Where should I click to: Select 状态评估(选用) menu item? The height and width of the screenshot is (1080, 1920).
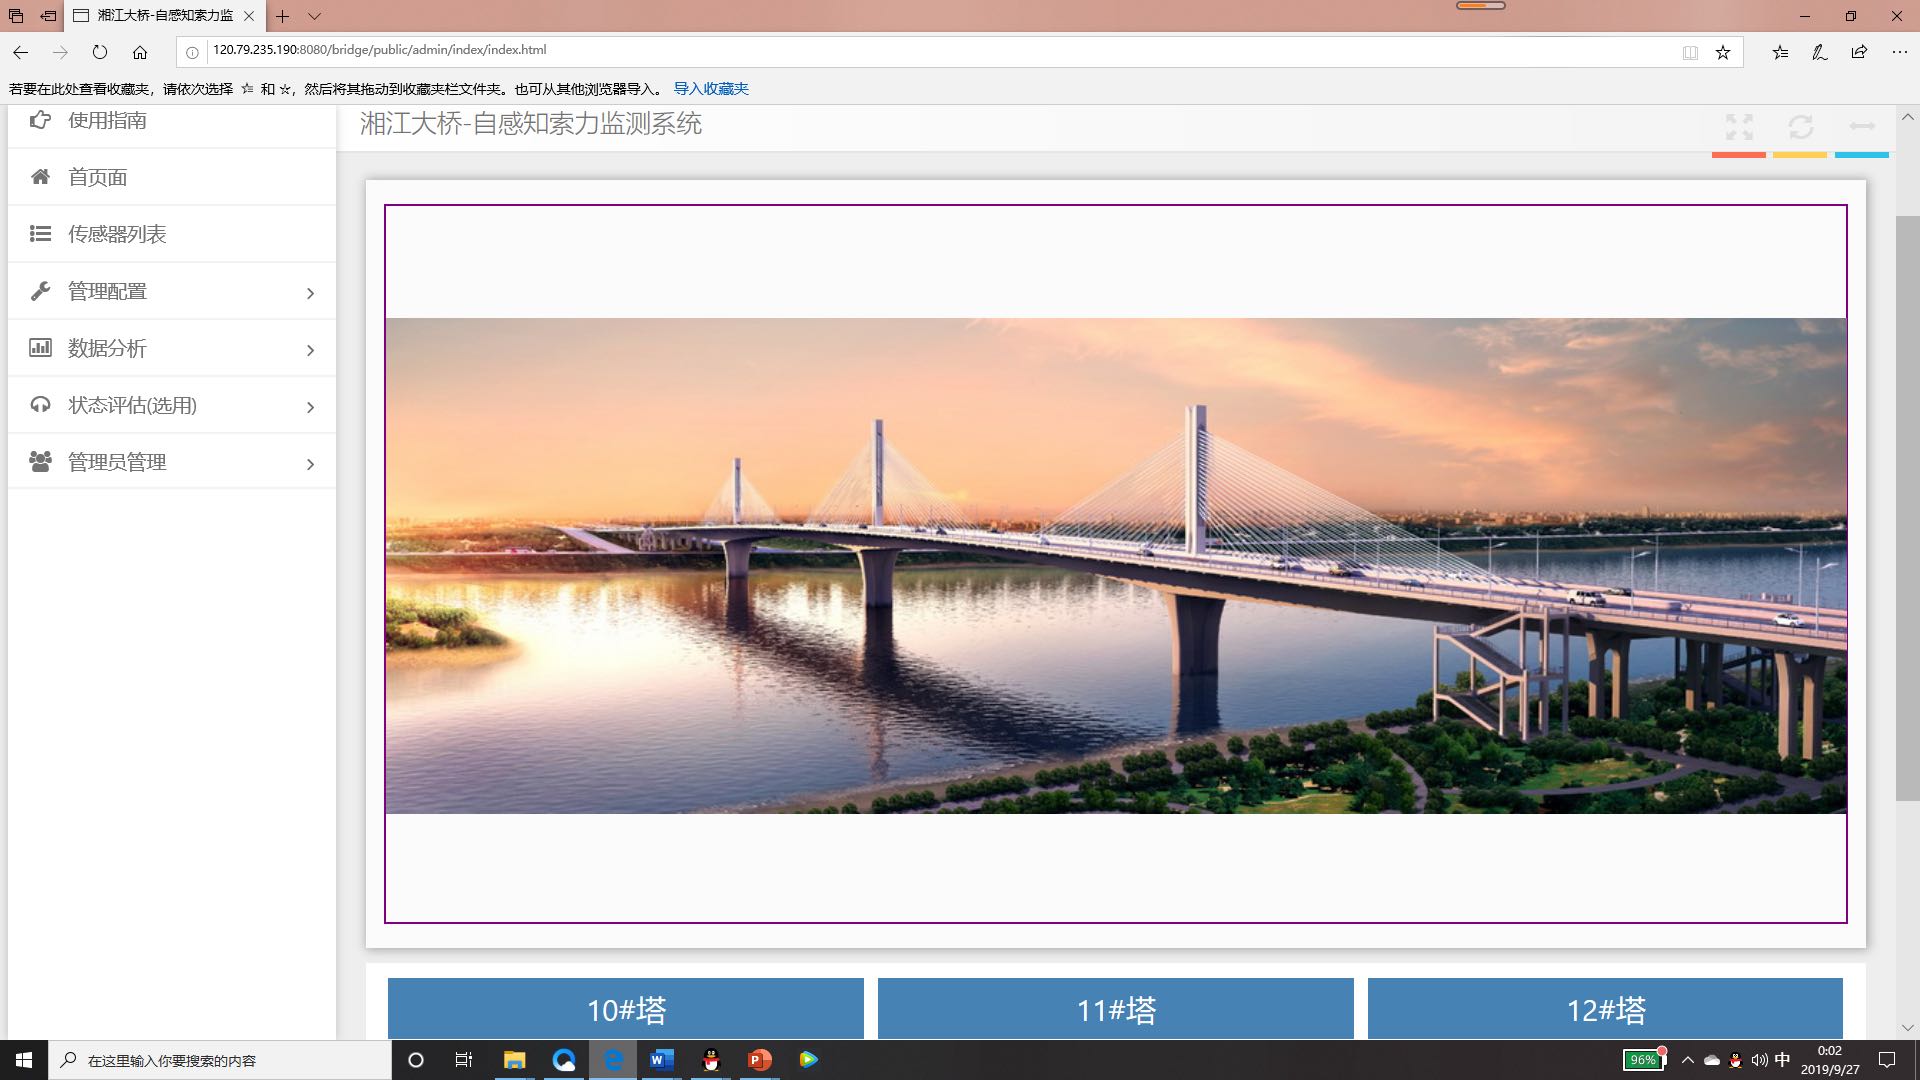click(172, 405)
